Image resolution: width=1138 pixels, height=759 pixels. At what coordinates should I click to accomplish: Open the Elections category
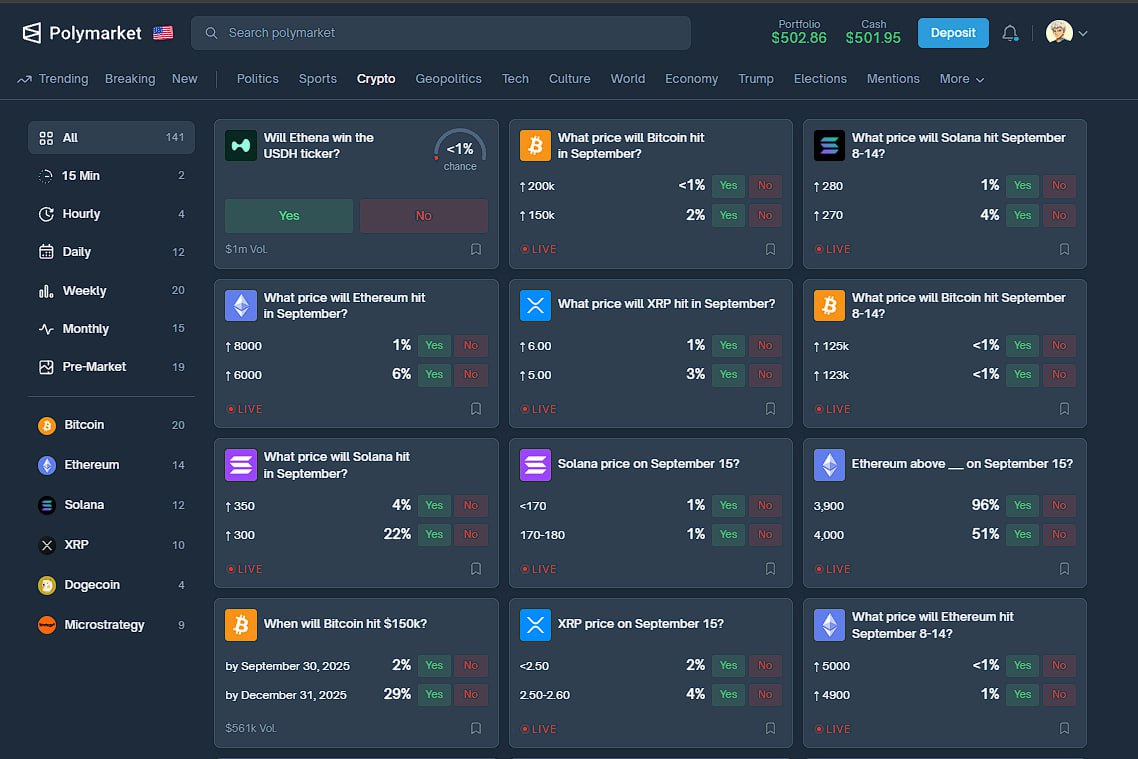[x=820, y=79]
